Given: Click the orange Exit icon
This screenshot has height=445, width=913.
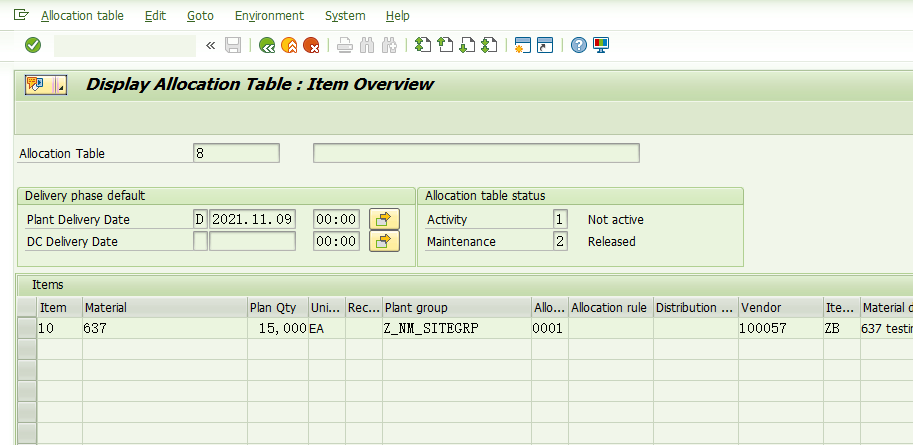Looking at the screenshot, I should (289, 45).
